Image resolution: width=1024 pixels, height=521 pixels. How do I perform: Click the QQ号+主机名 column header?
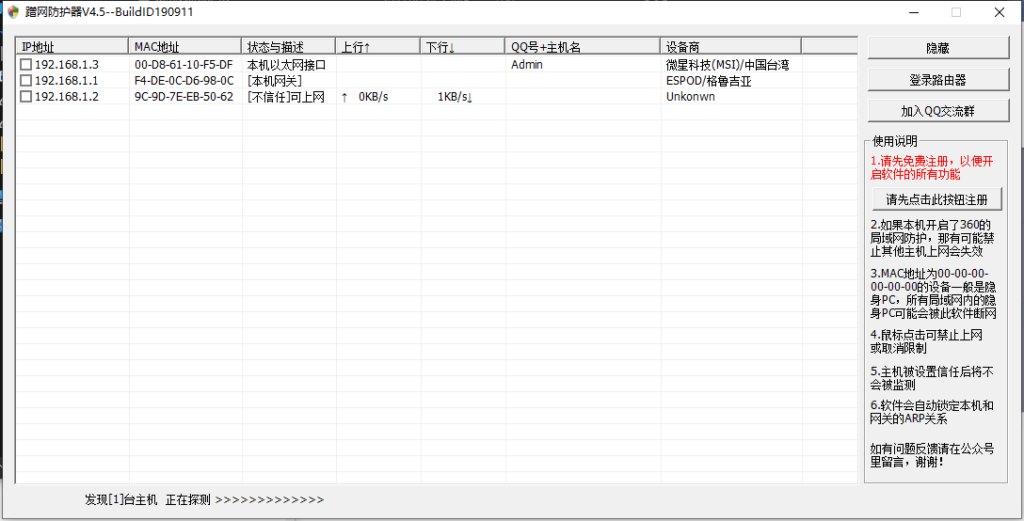pos(582,46)
